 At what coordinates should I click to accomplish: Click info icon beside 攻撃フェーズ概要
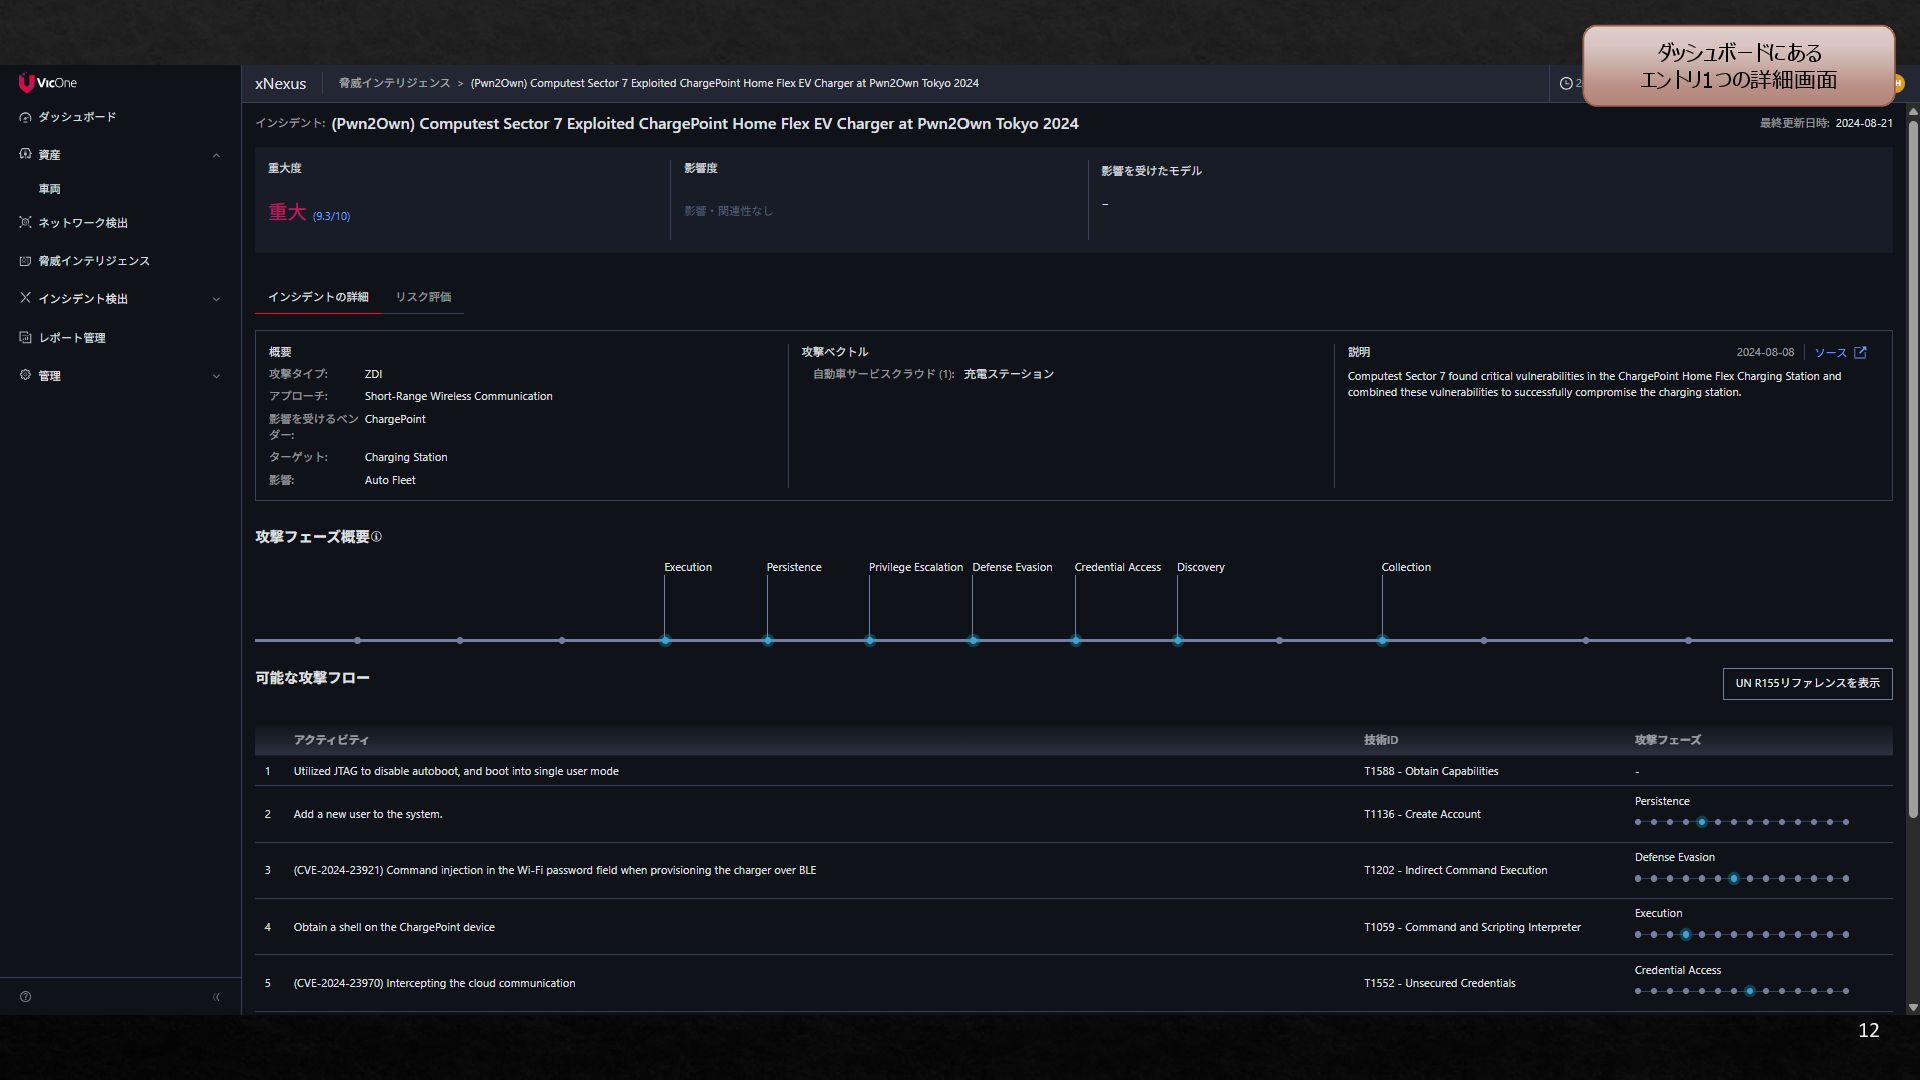(x=376, y=537)
